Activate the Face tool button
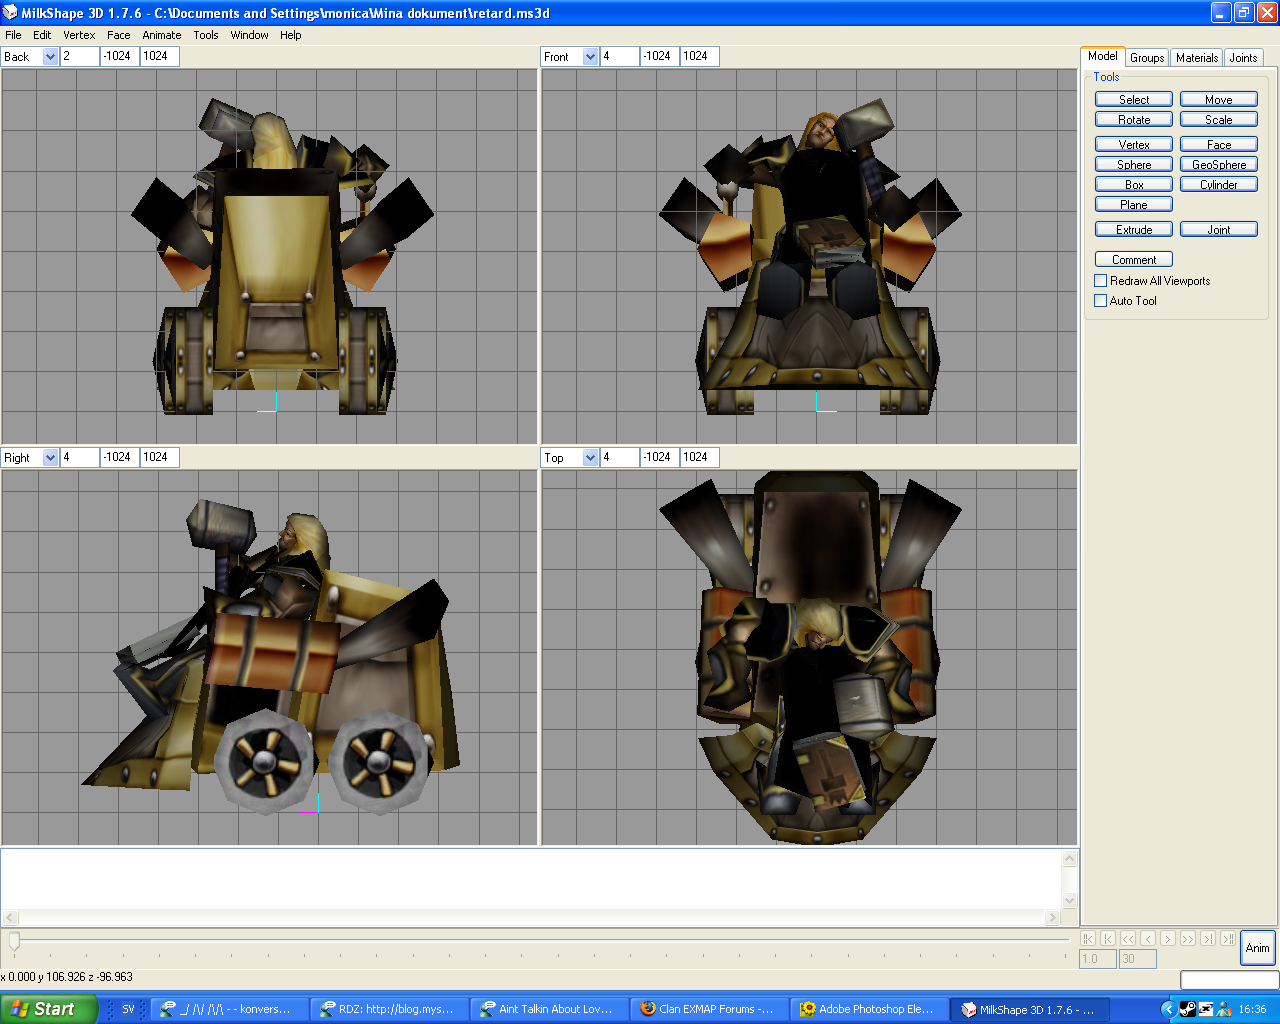The width and height of the screenshot is (1280, 1024). click(x=1219, y=145)
